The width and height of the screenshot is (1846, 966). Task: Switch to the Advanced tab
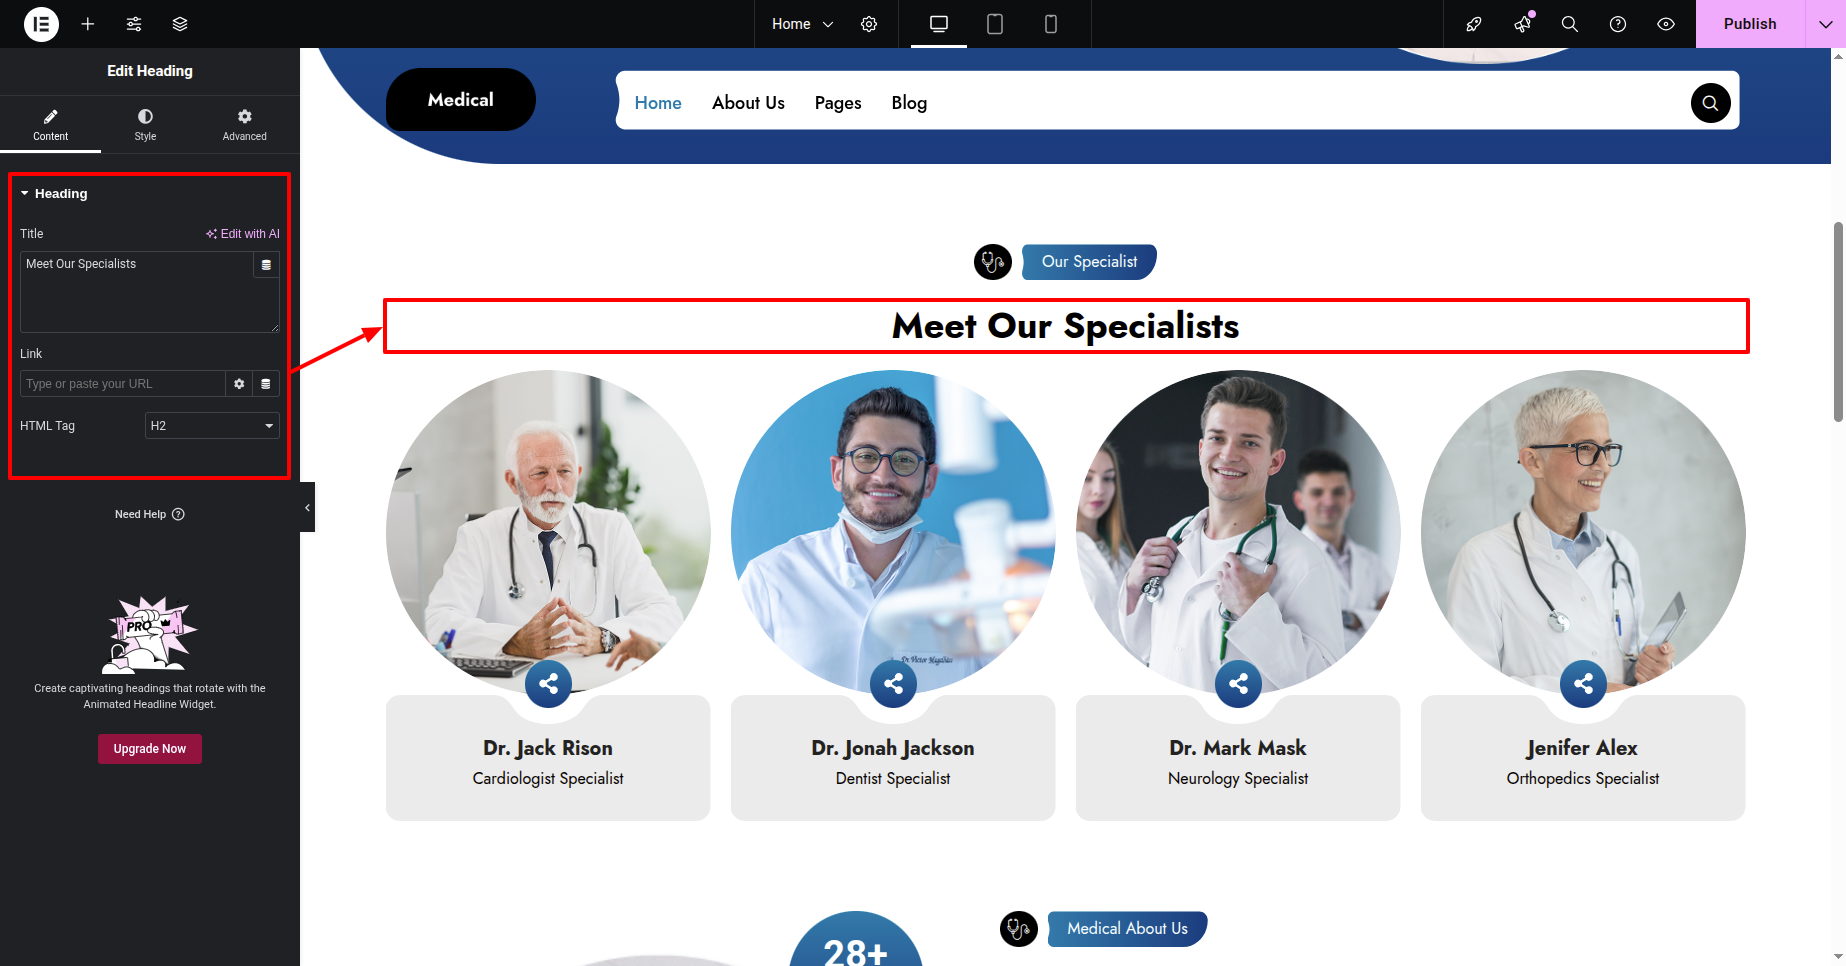[245, 125]
